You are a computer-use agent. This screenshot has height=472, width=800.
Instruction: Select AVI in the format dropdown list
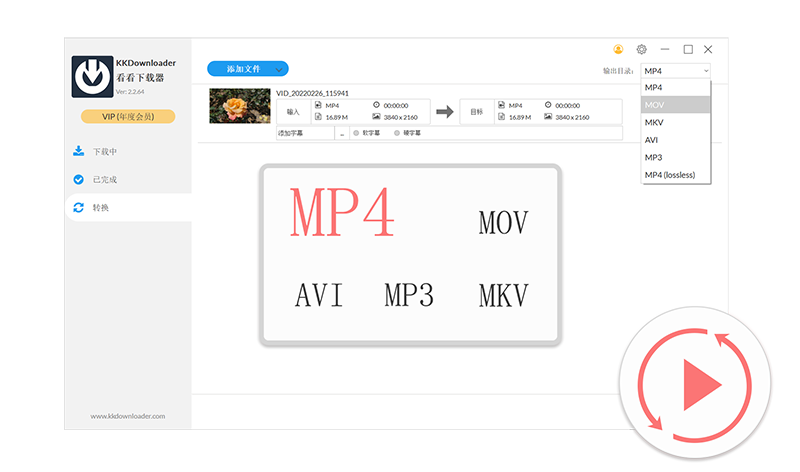click(675, 140)
